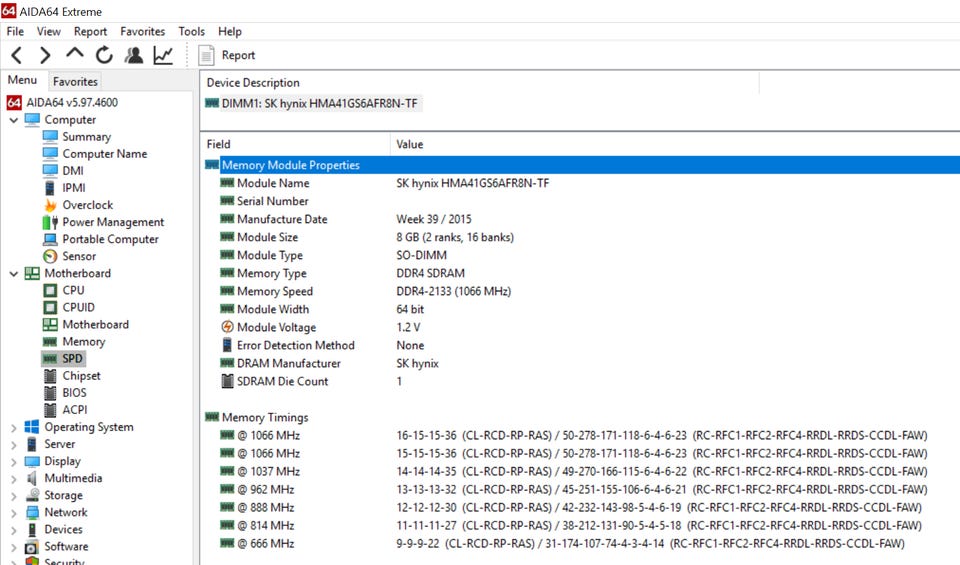Select the BIOS chip icon
960x565 pixels.
[50, 393]
